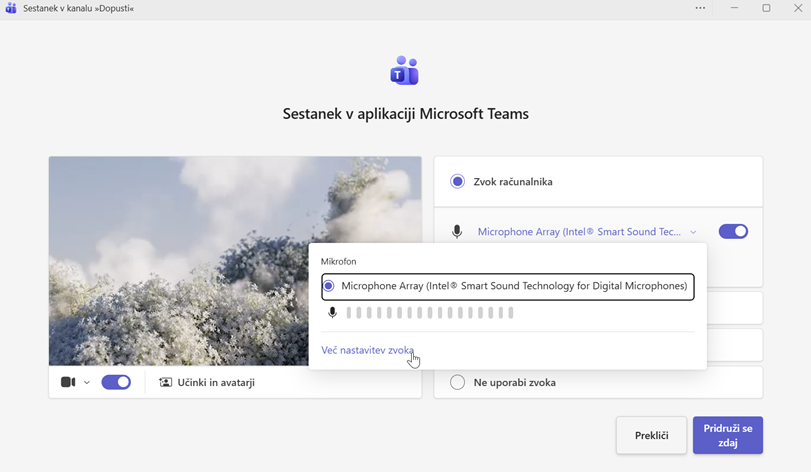Open Učinki in avatarji effects
Screen dimensions: 811x472
coord(207,382)
